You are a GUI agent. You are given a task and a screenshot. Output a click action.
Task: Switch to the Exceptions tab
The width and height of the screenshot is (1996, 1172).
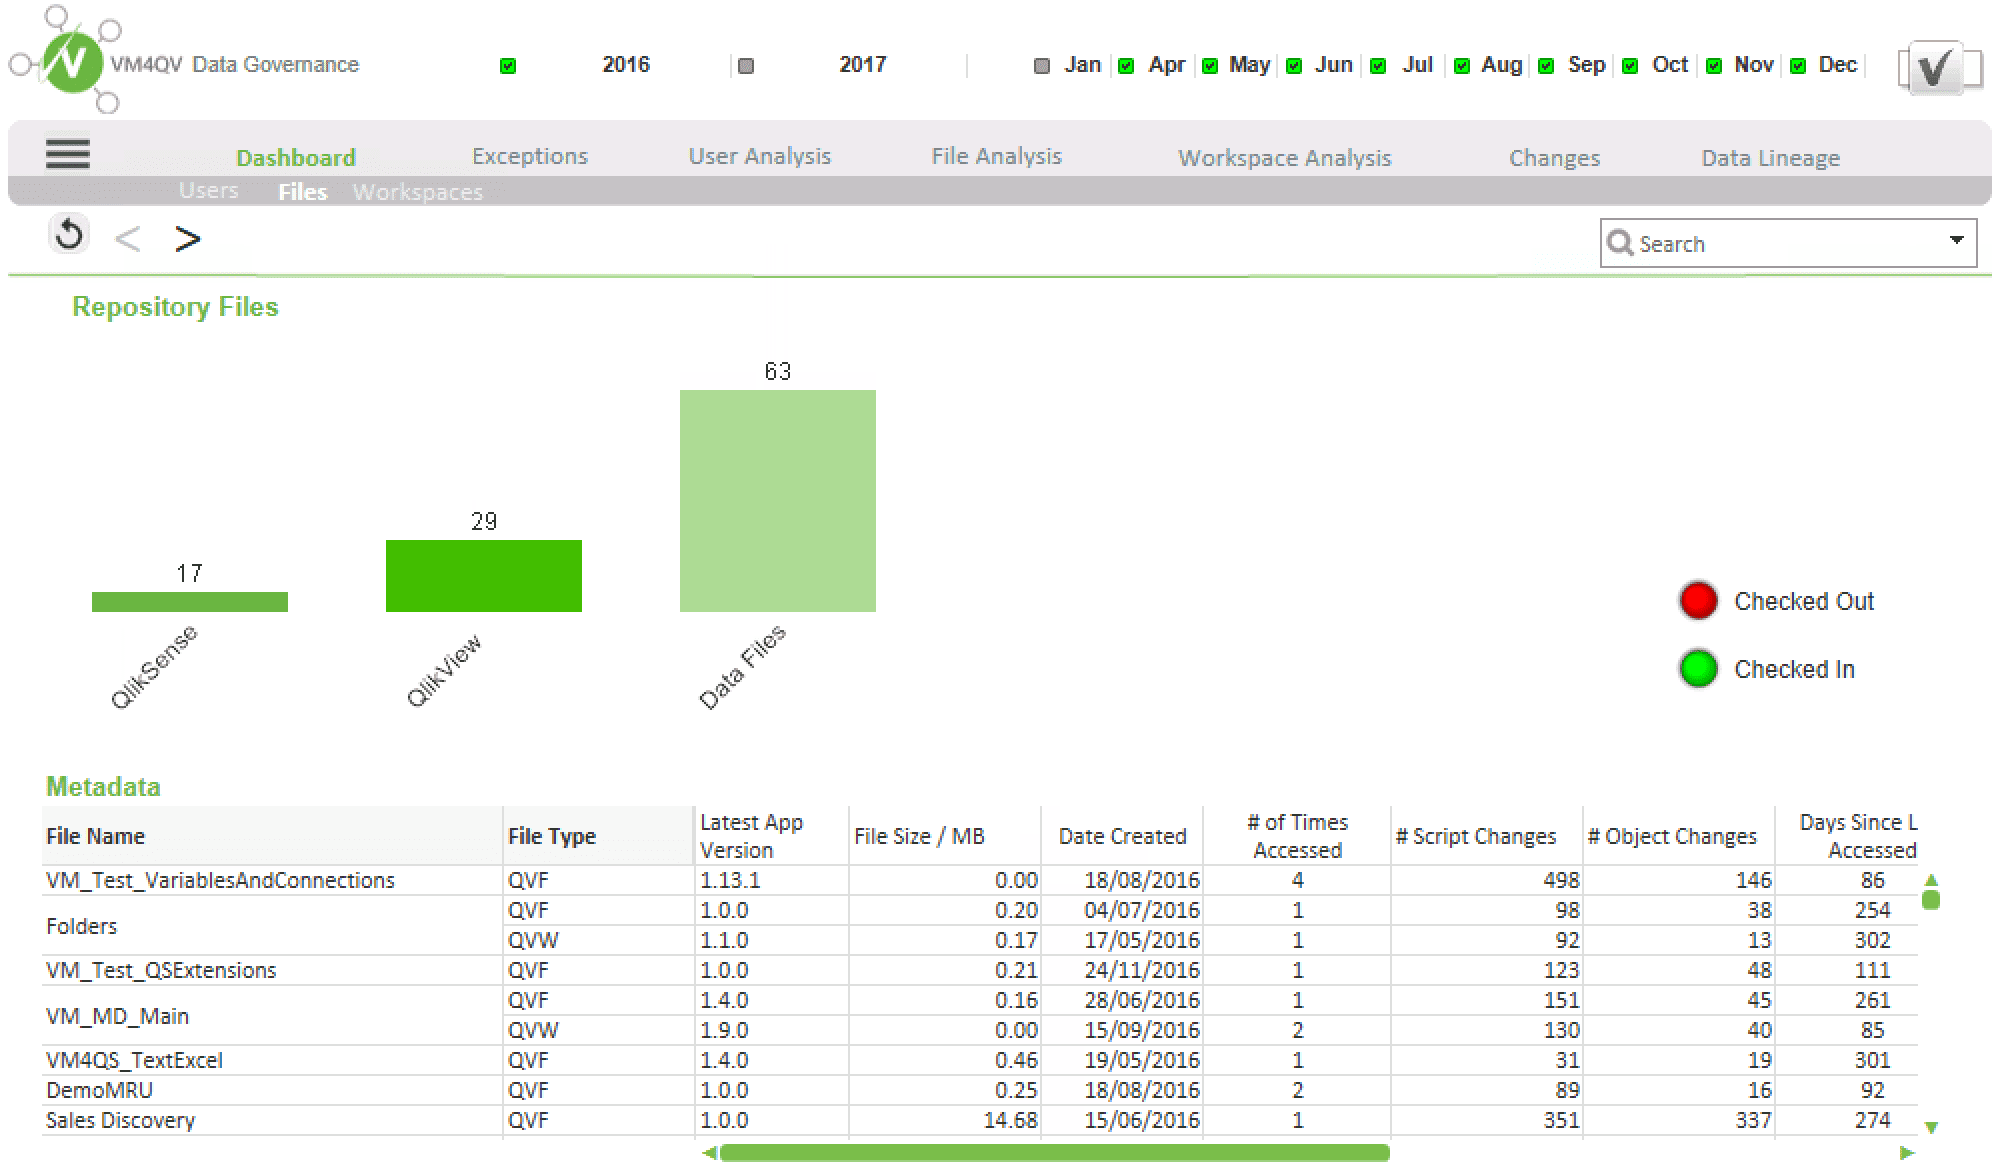530,156
